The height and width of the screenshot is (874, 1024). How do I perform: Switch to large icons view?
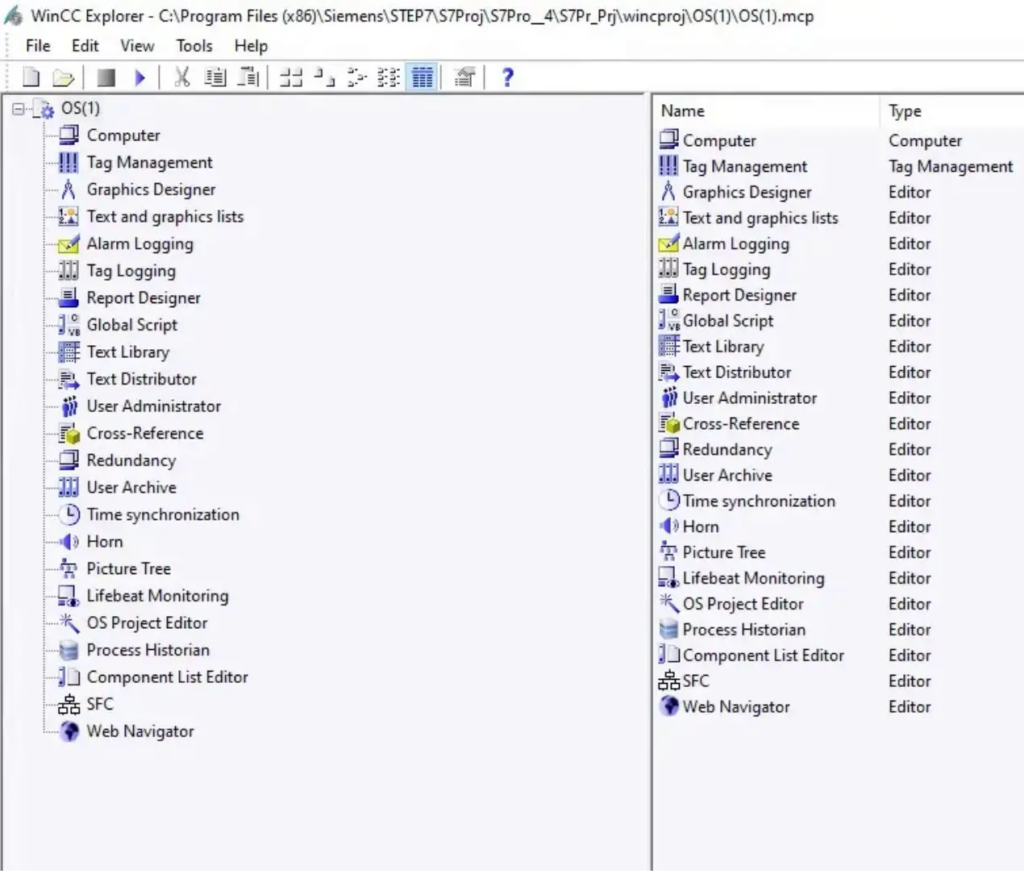tap(290, 77)
